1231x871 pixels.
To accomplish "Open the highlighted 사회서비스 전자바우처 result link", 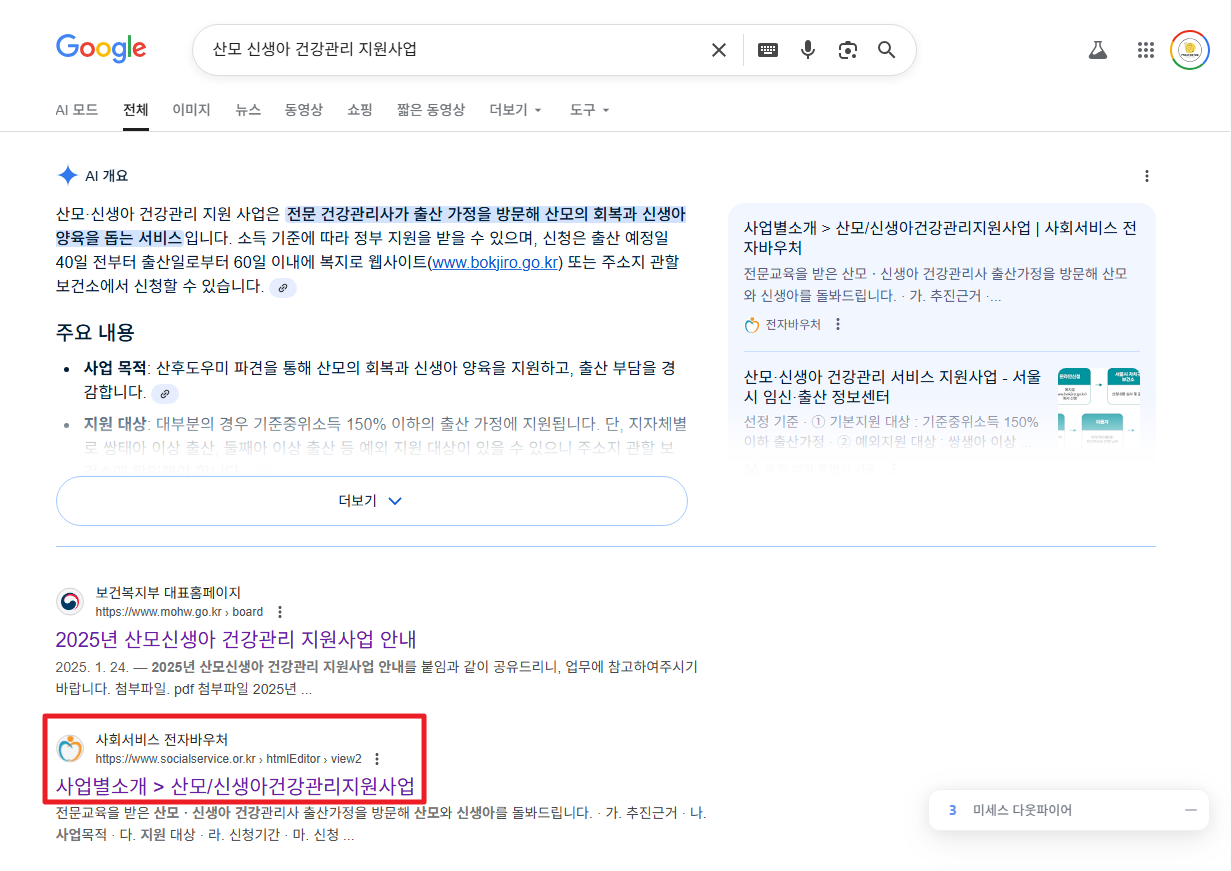I will (236, 787).
